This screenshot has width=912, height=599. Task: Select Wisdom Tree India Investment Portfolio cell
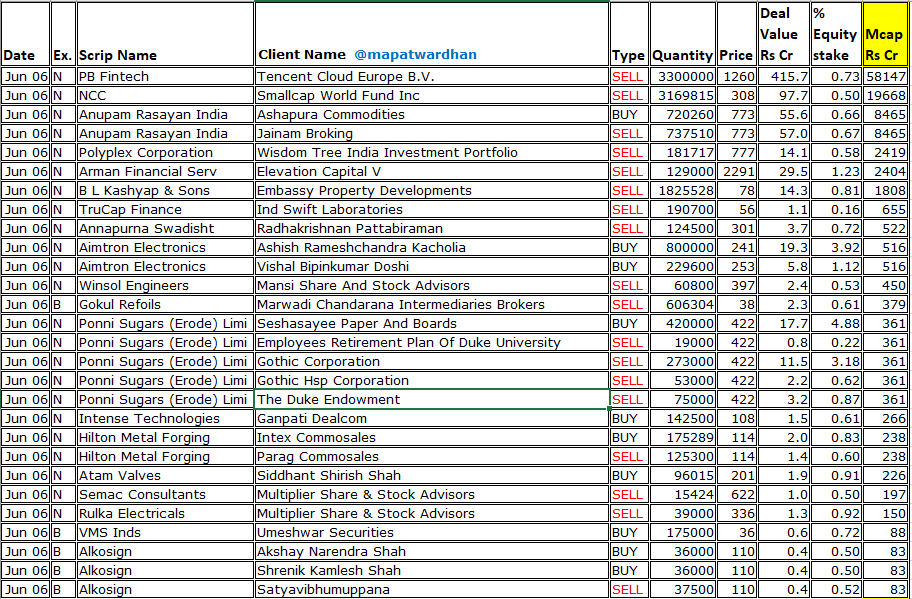(432, 152)
